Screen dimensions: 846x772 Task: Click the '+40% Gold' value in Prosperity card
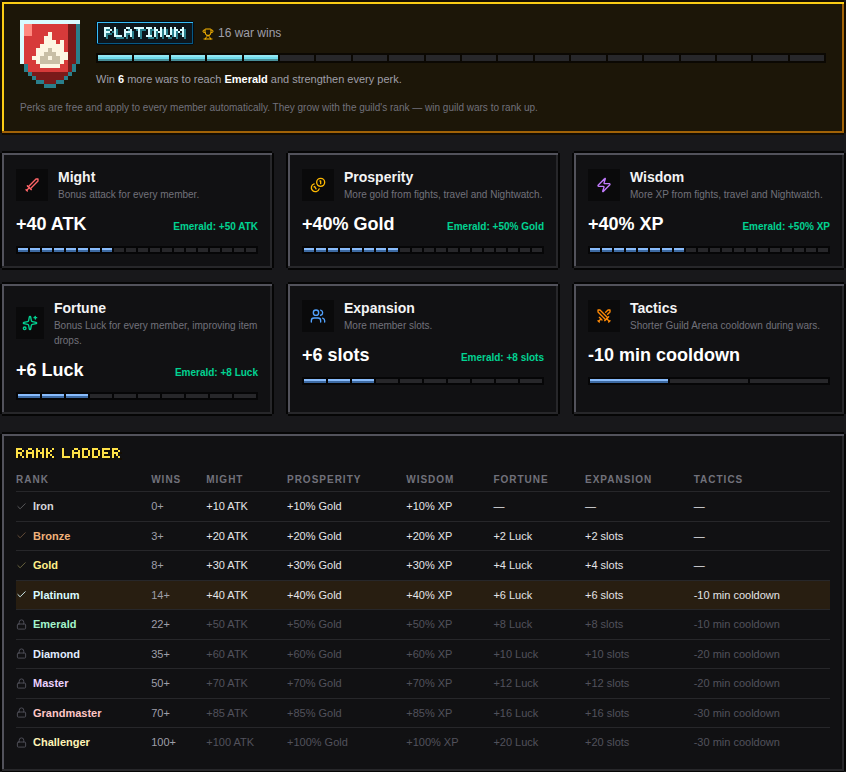[348, 224]
